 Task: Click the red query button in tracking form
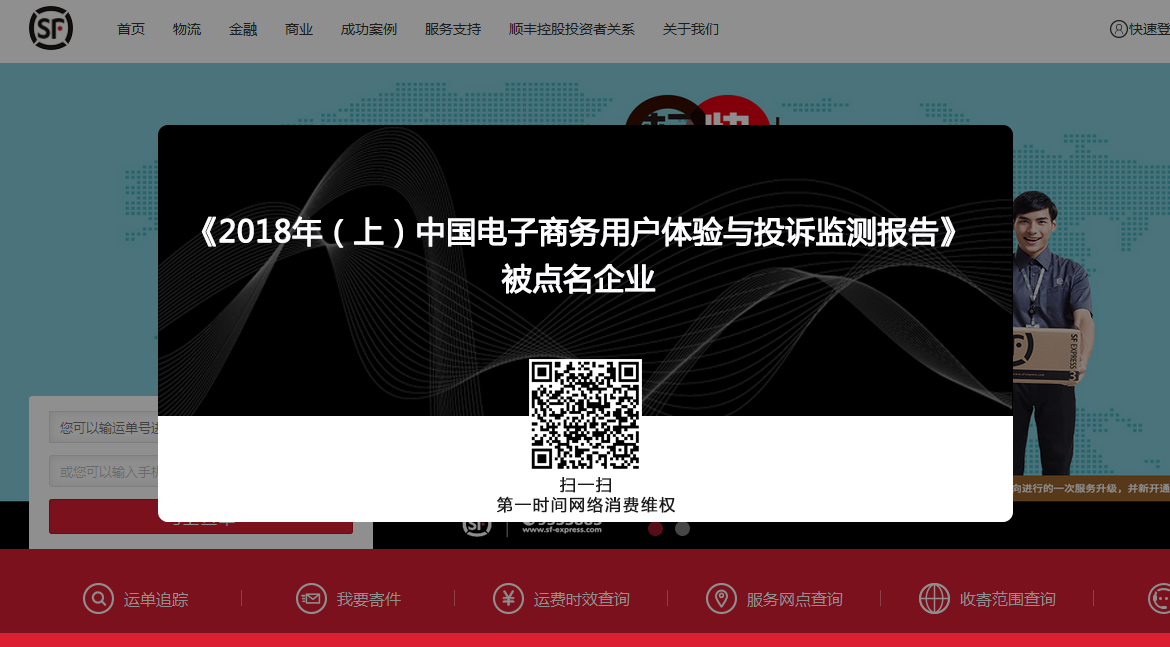[201, 516]
